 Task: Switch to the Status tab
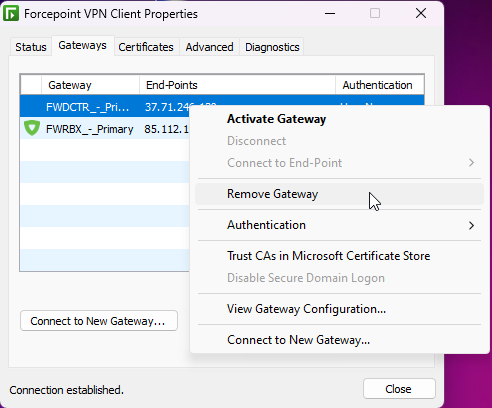31,47
